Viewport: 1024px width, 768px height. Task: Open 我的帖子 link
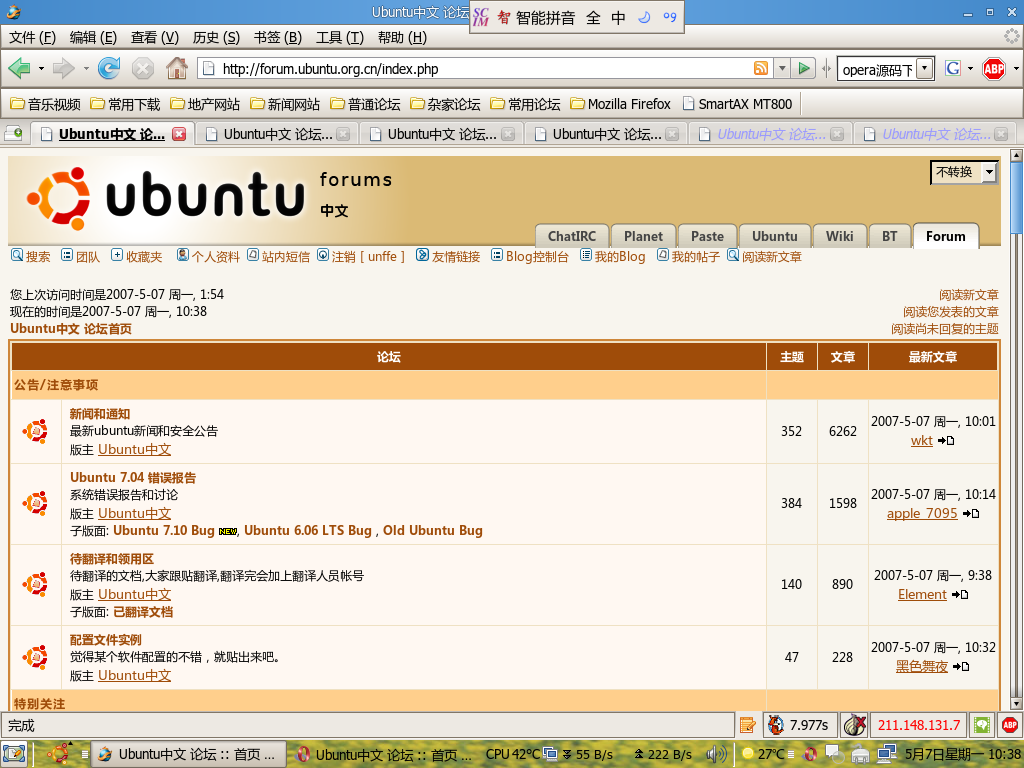coord(688,256)
